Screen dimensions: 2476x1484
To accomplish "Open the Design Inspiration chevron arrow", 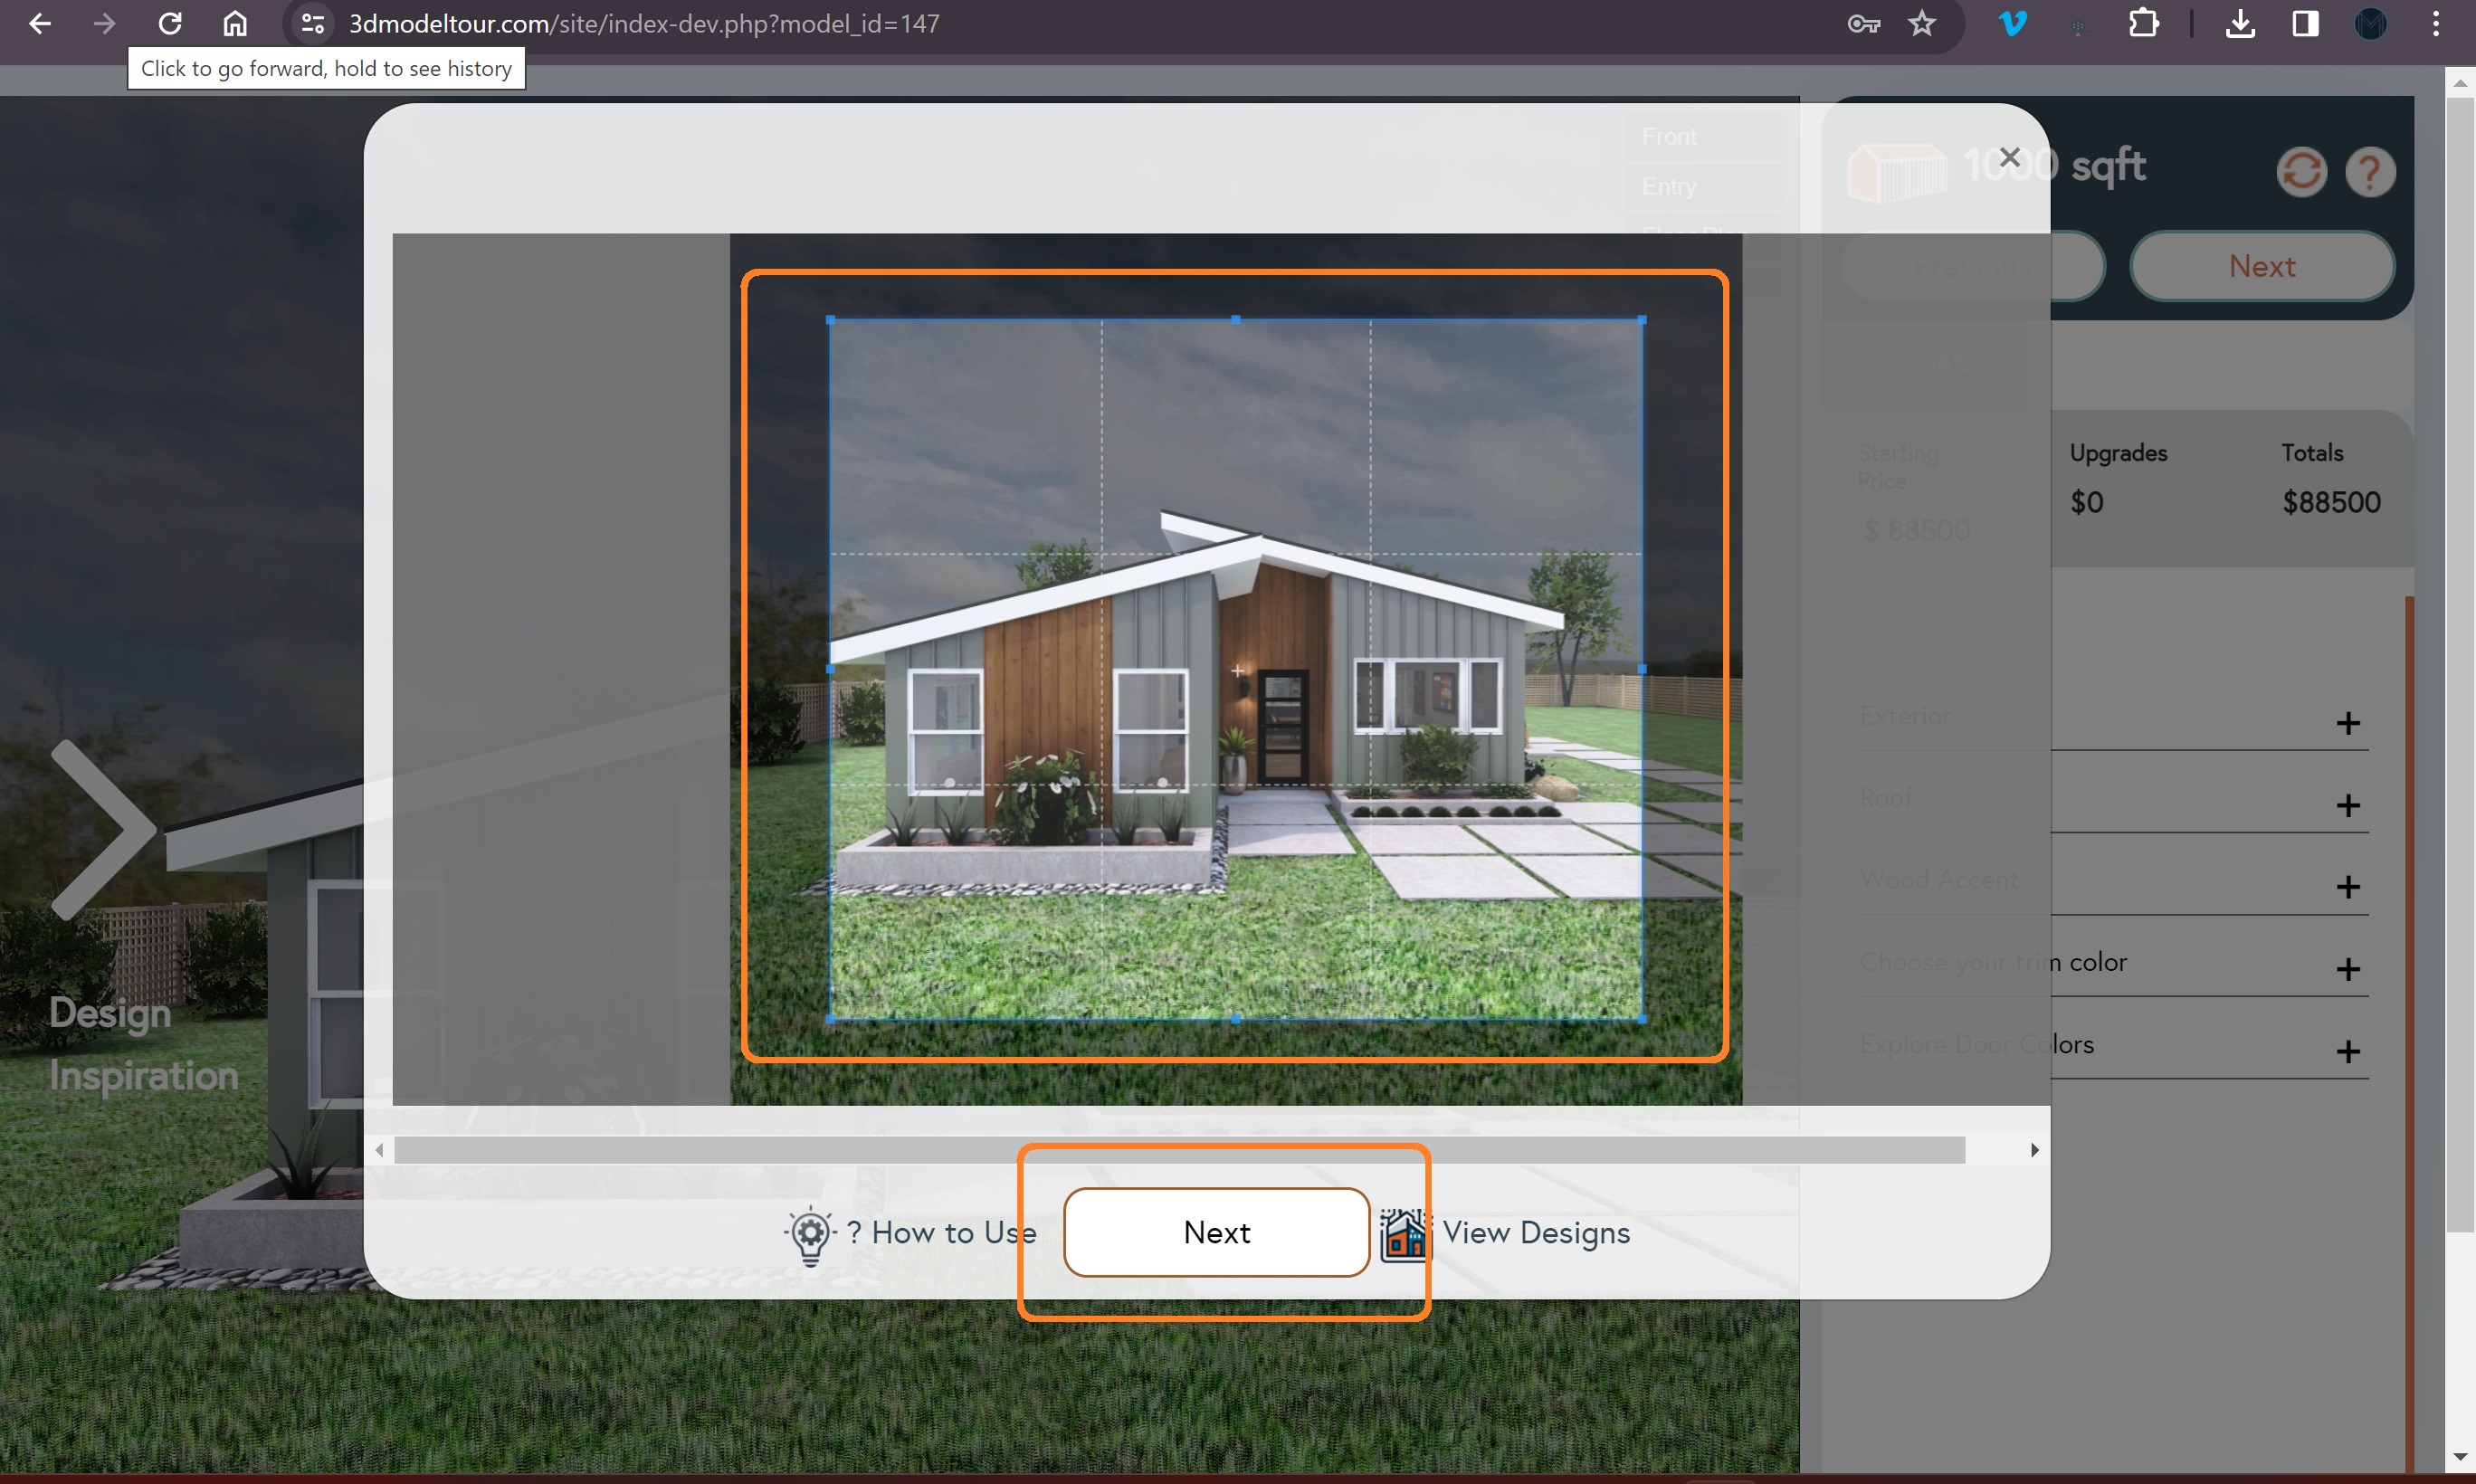I will (x=102, y=829).
